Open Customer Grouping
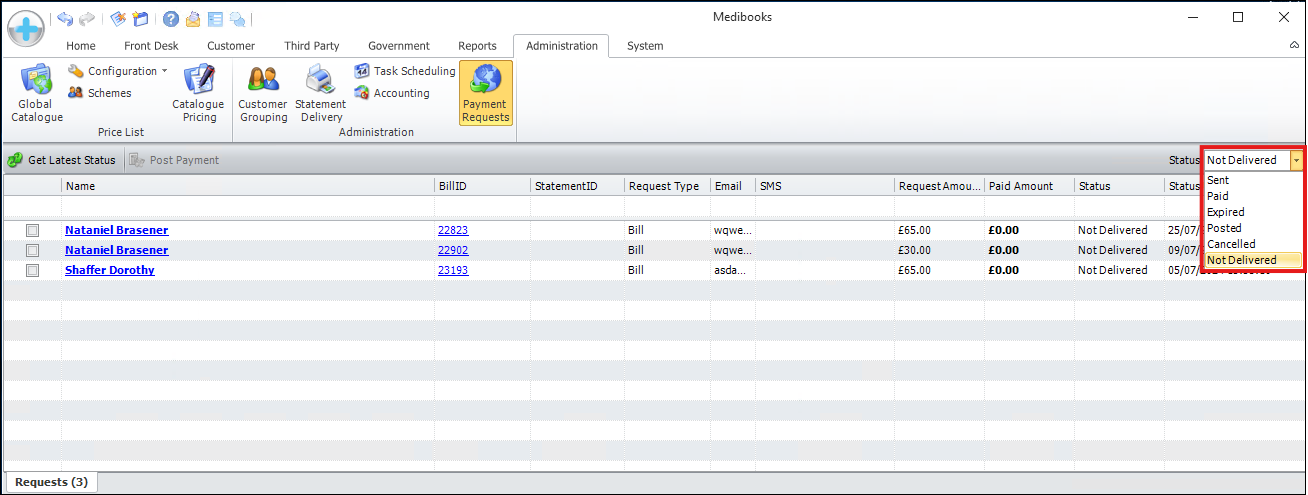This screenshot has width=1308, height=495. (x=263, y=93)
